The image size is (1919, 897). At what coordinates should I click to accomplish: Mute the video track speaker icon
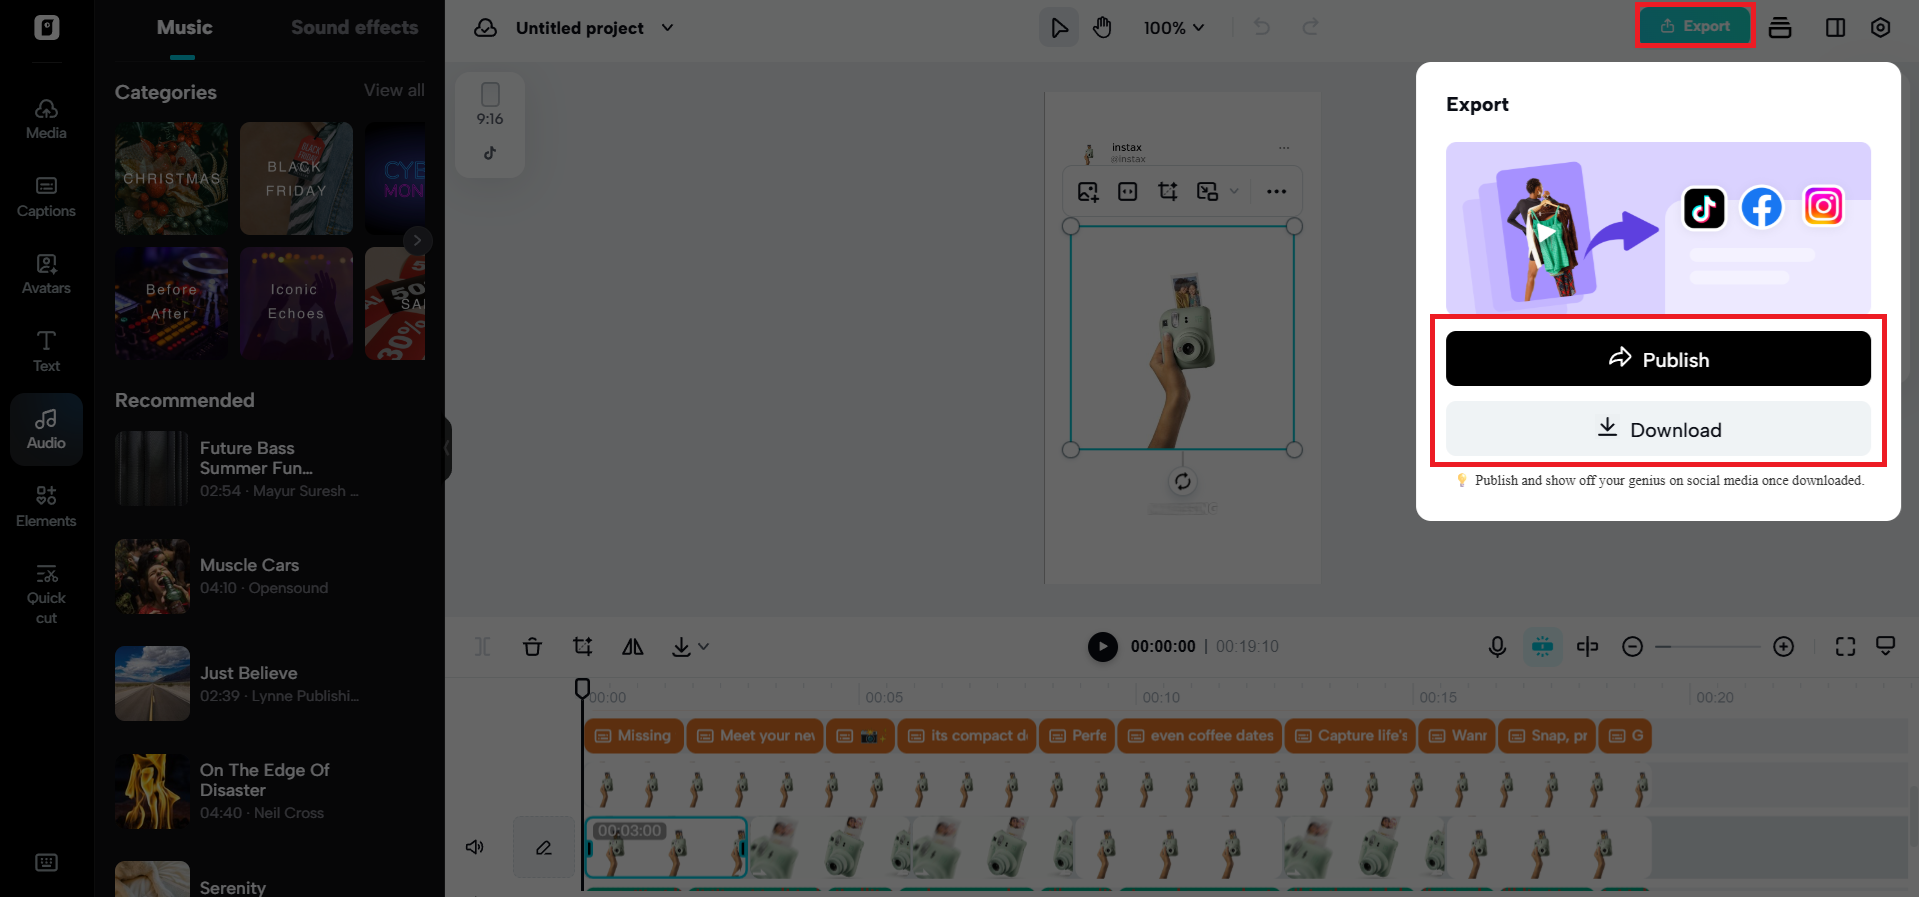tap(475, 847)
